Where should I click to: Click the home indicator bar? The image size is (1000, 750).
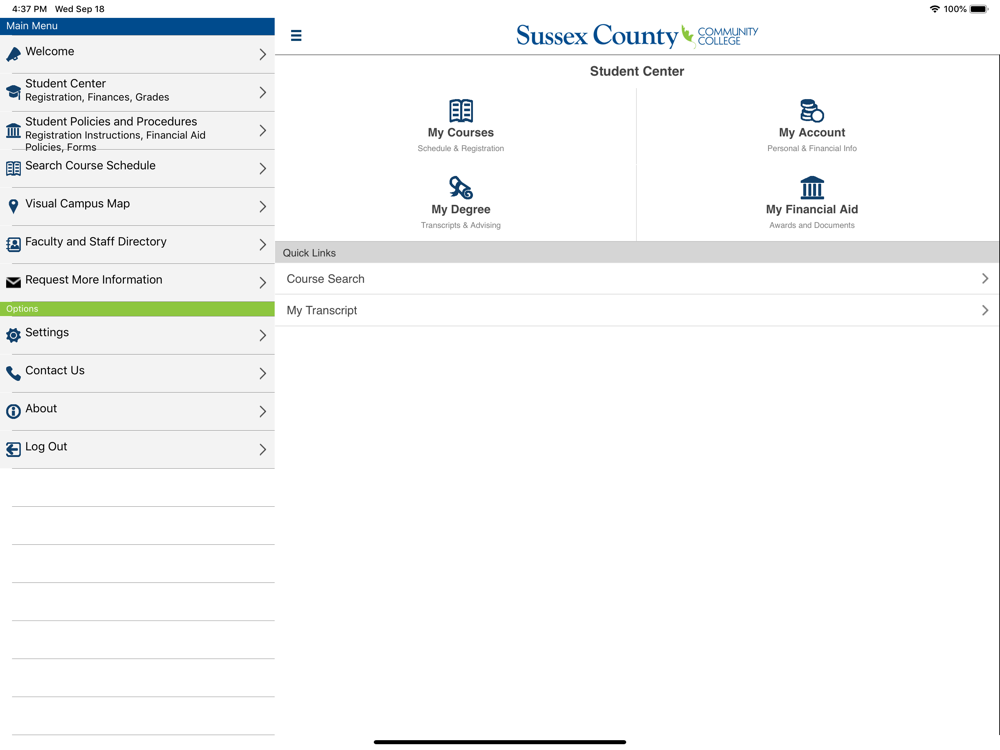pyautogui.click(x=499, y=742)
